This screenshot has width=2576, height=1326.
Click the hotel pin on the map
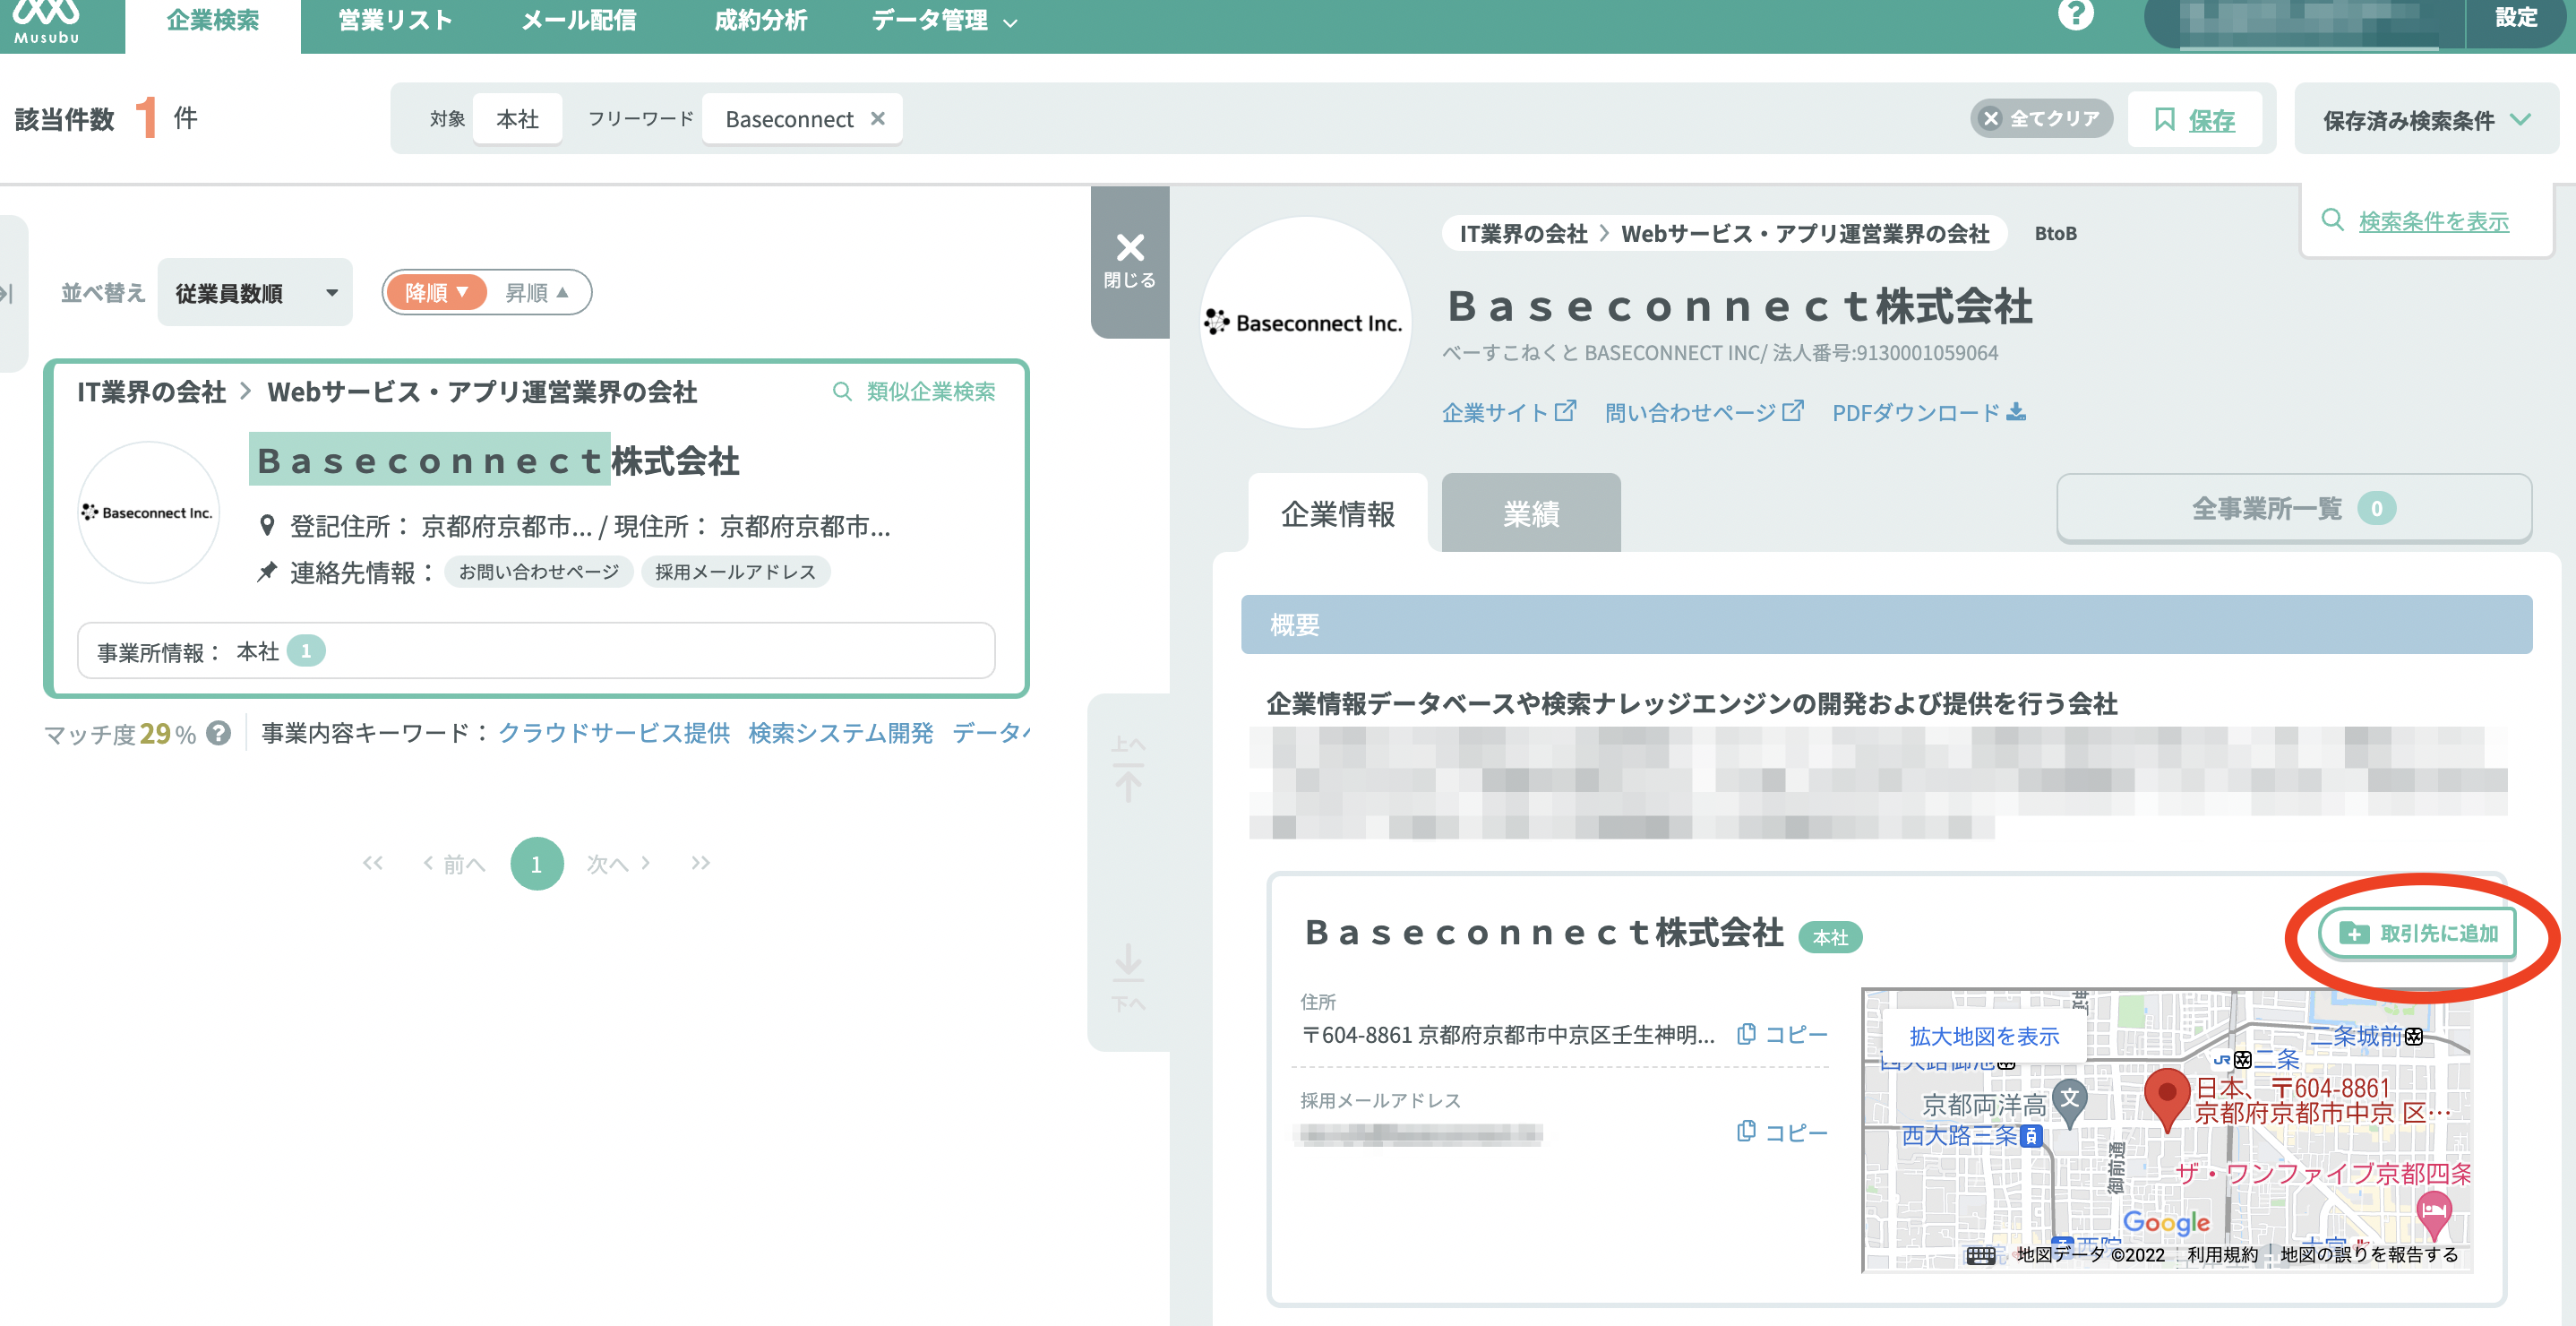pyautogui.click(x=2433, y=1213)
